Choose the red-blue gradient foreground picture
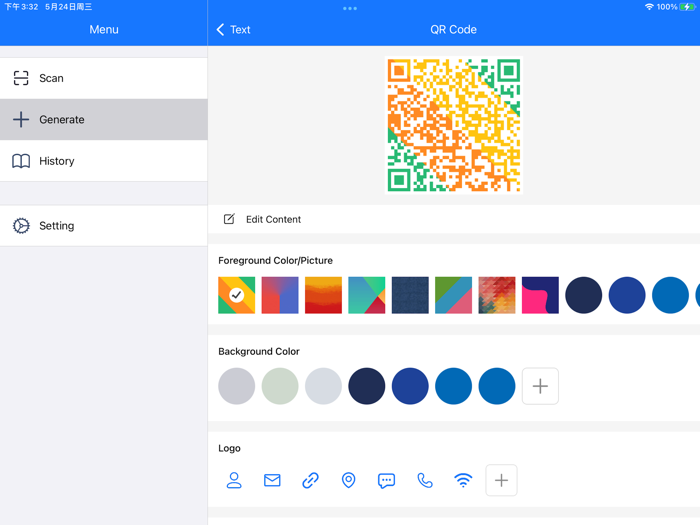 tap(280, 295)
